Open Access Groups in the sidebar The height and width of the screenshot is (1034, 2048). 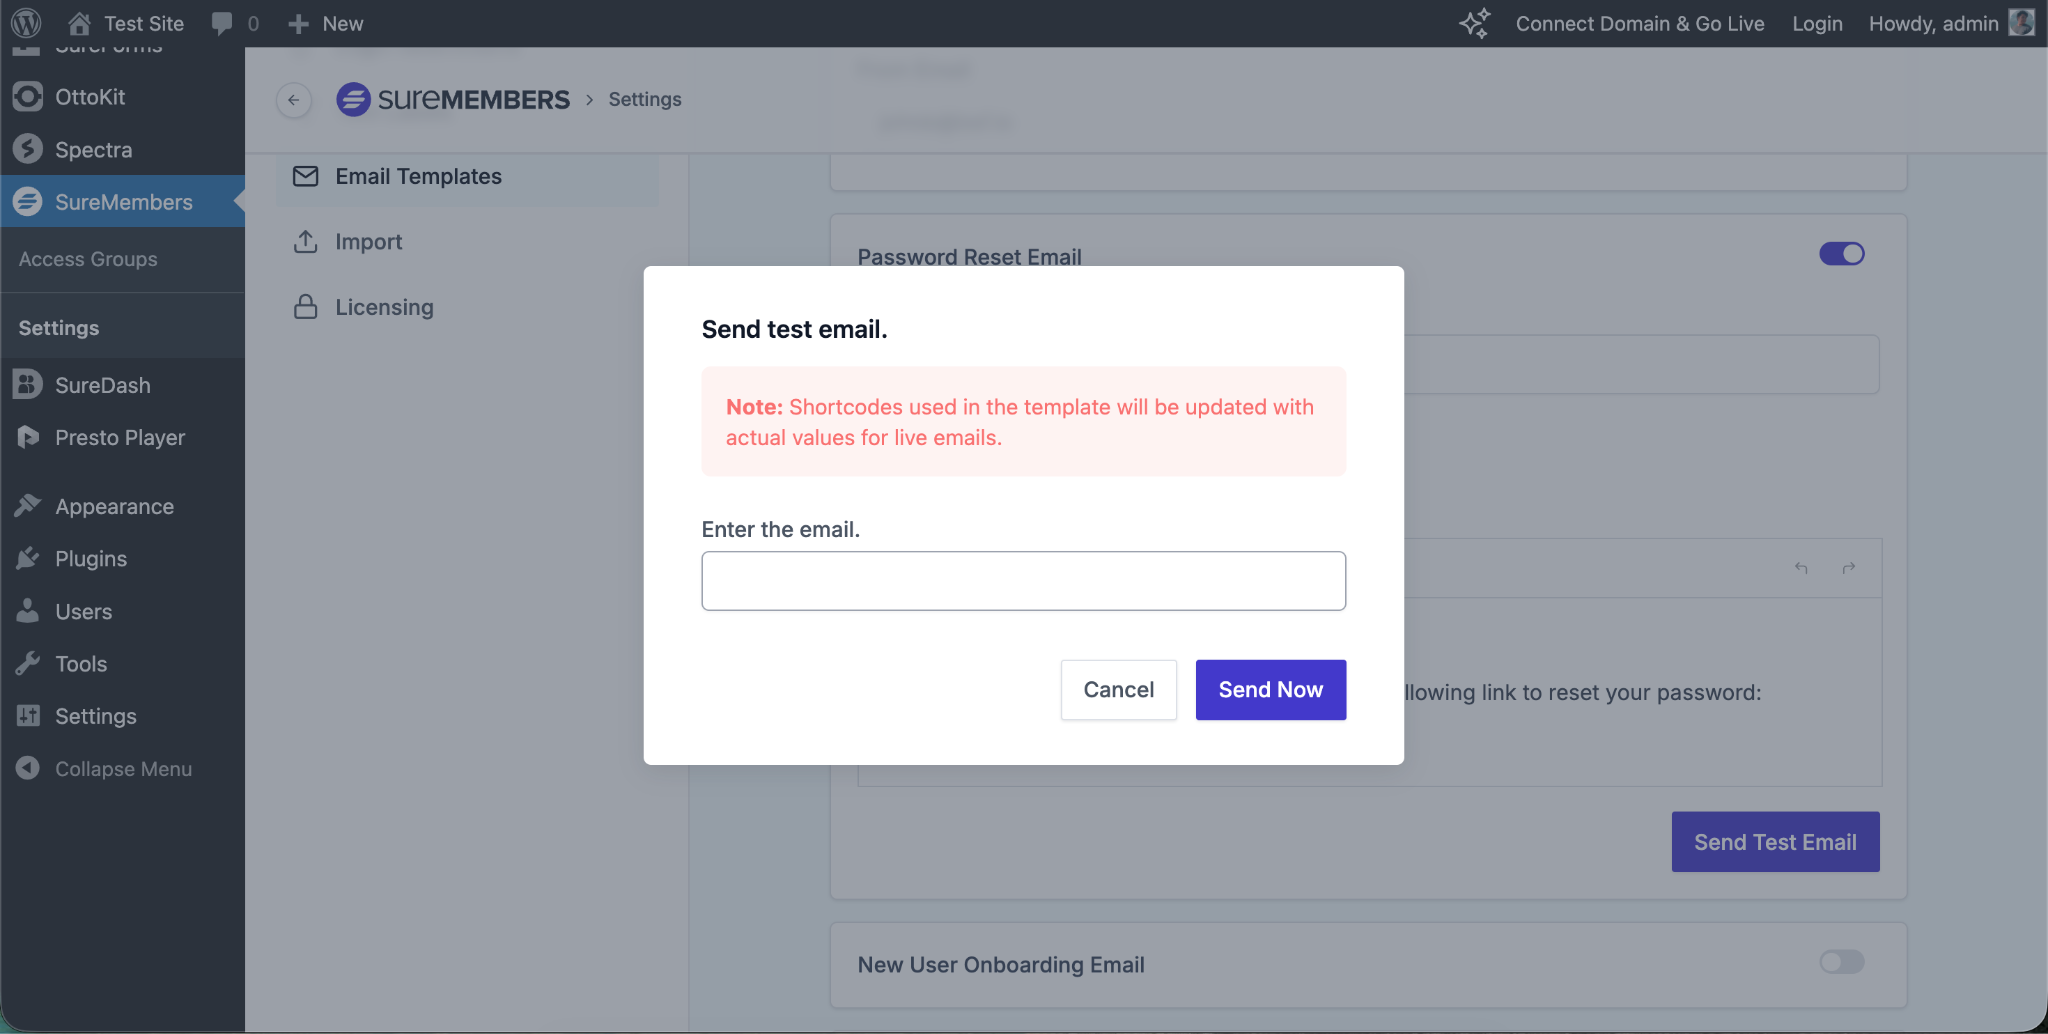88,259
